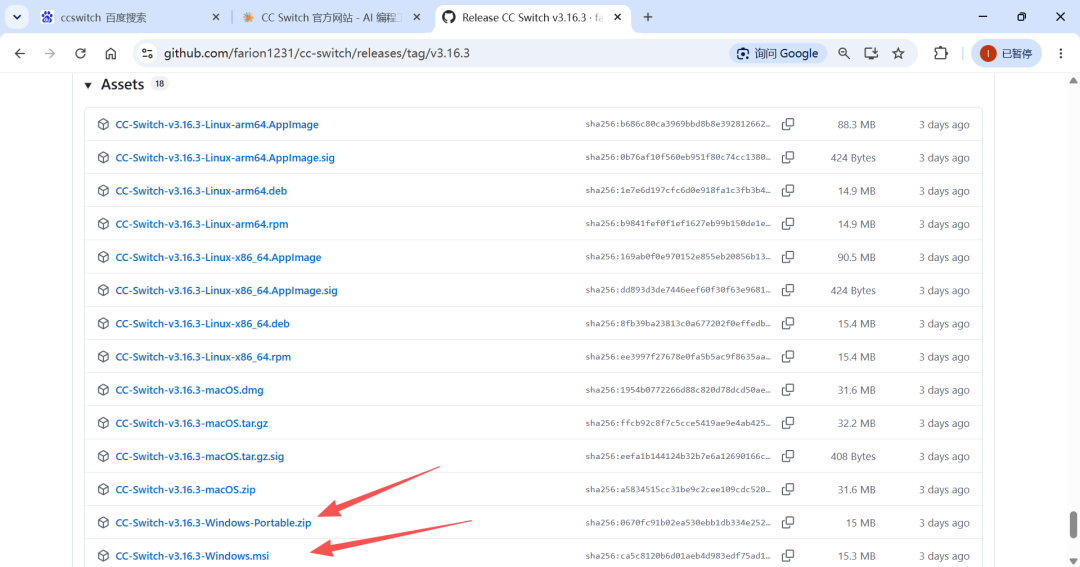This screenshot has height=567, width=1080.
Task: Download CC-Switch-v3.16.3-macOS.zip
Action: click(185, 489)
